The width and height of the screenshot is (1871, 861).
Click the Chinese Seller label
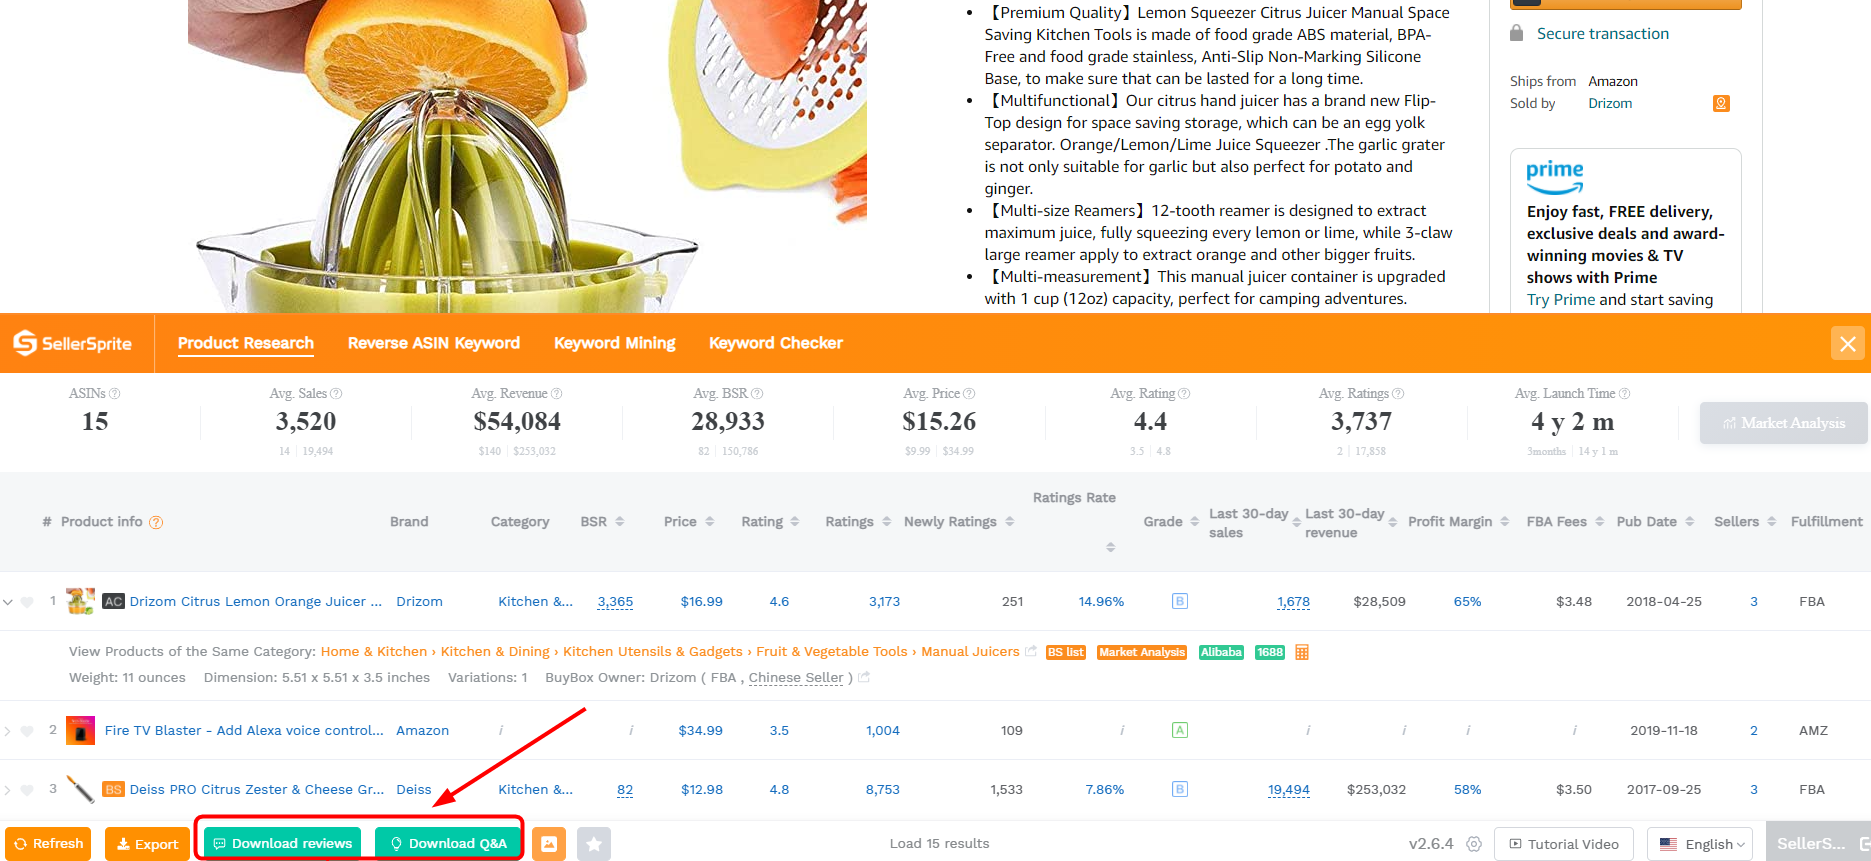pyautogui.click(x=796, y=677)
